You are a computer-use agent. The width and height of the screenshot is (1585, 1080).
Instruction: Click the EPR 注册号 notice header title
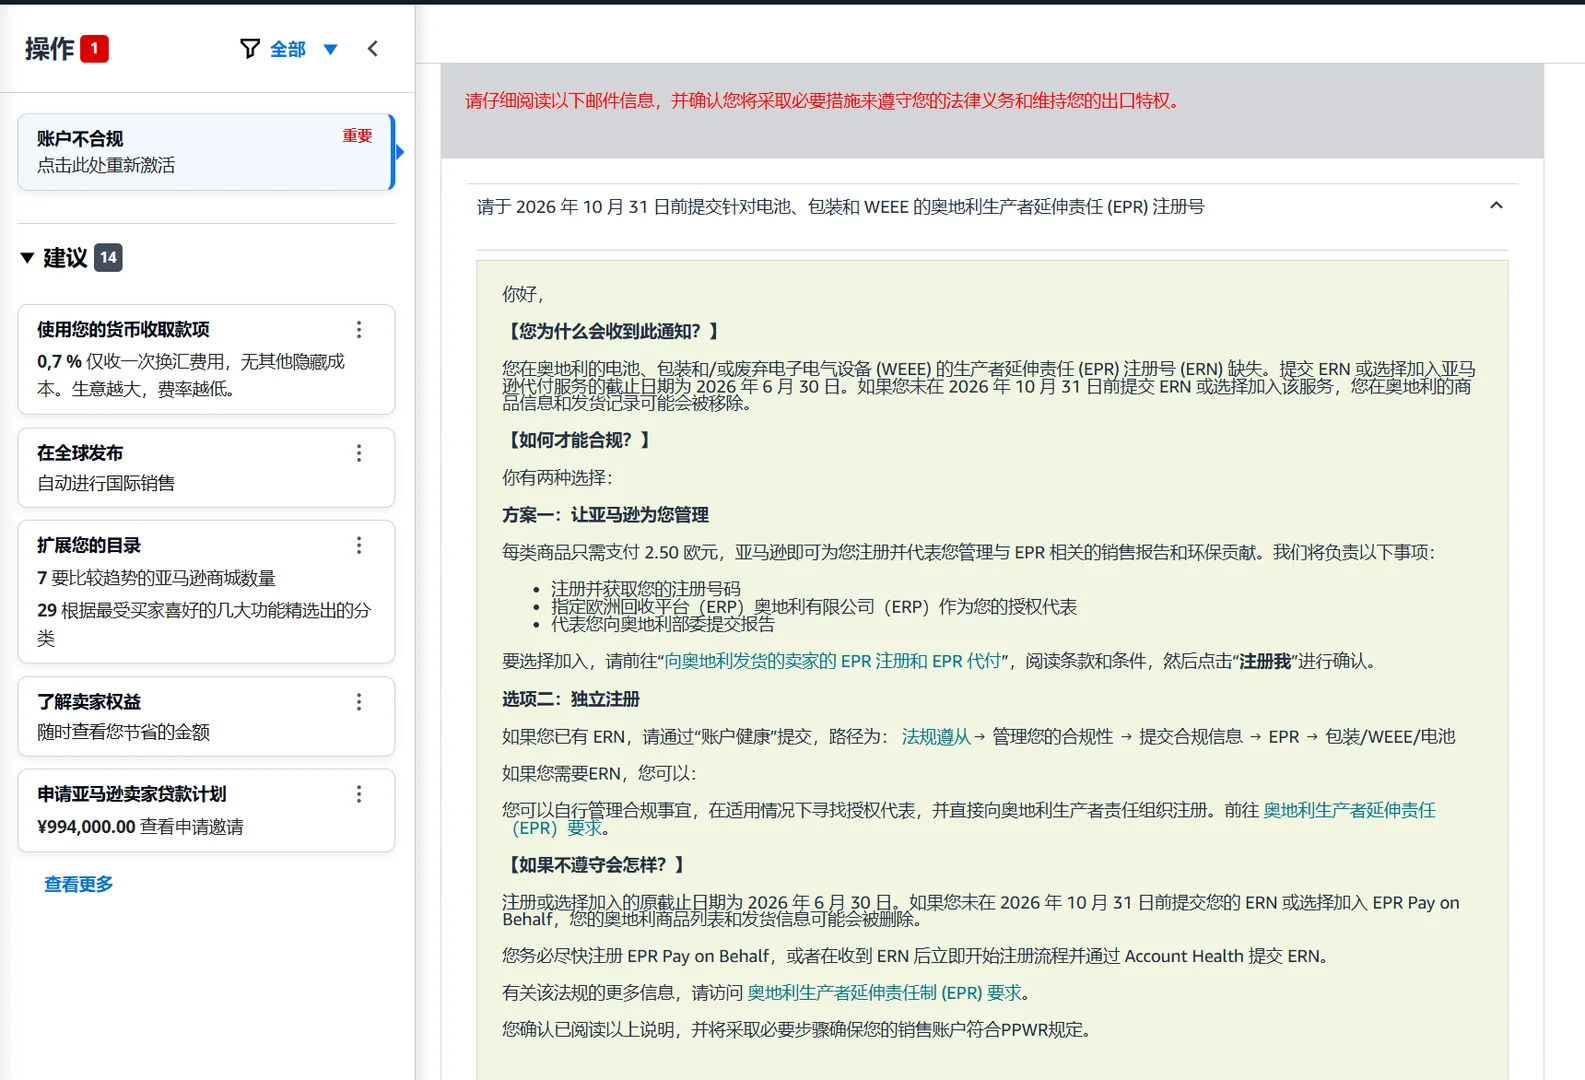click(840, 207)
